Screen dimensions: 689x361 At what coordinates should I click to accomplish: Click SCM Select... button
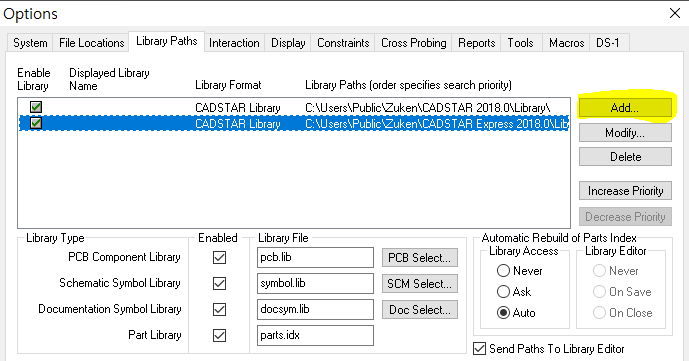420,284
